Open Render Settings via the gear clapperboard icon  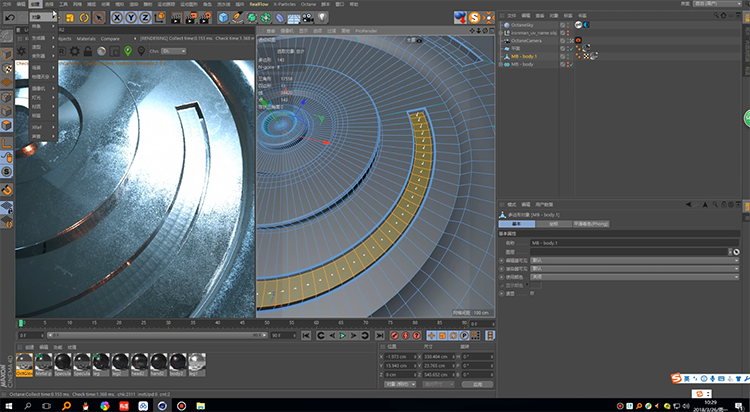[x=206, y=18]
